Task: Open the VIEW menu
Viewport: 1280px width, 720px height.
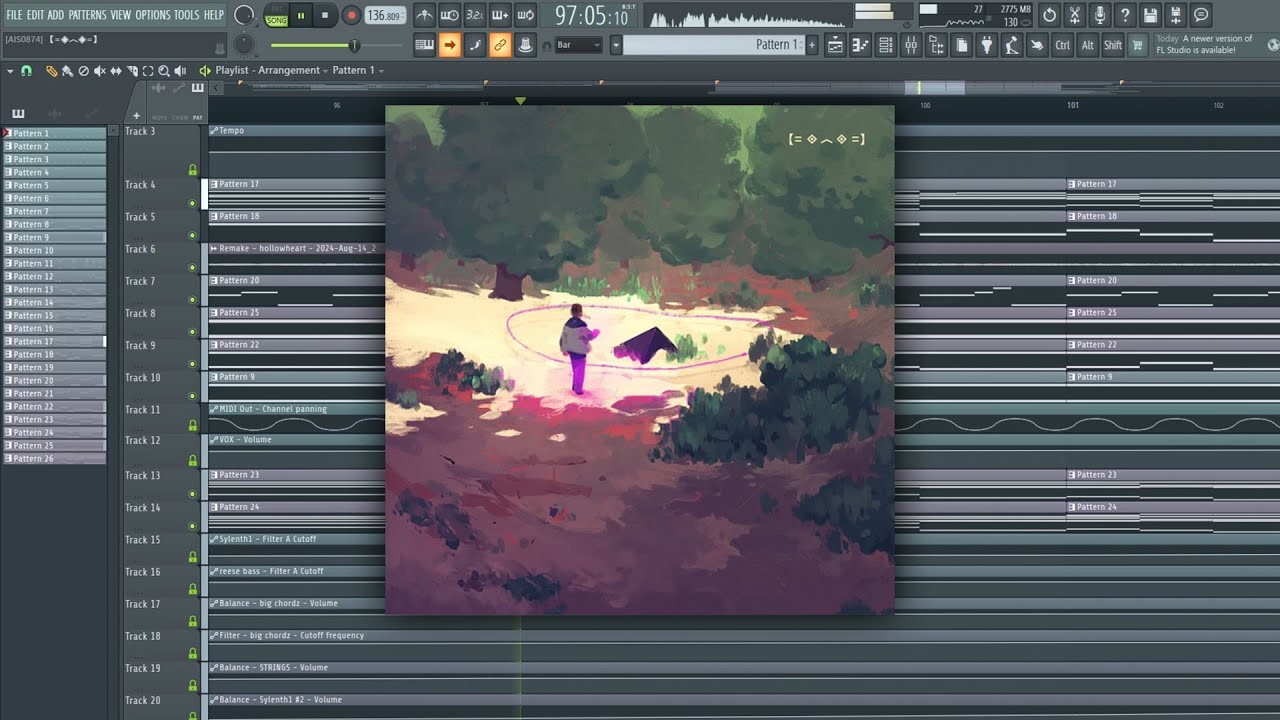Action: click(x=121, y=15)
